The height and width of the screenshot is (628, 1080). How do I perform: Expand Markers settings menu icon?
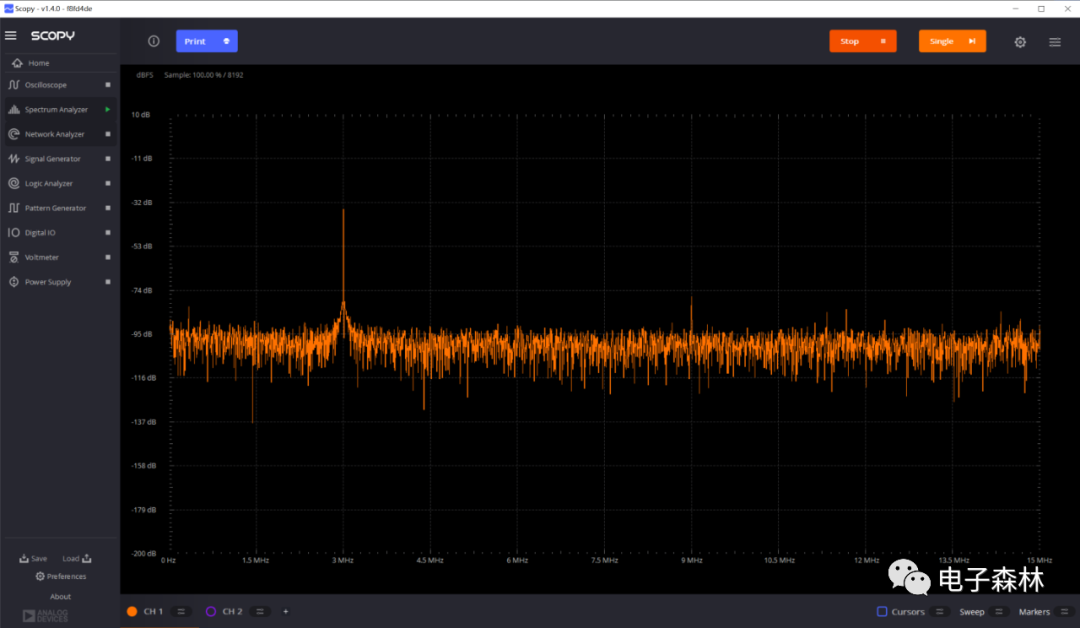[x=1064, y=611]
